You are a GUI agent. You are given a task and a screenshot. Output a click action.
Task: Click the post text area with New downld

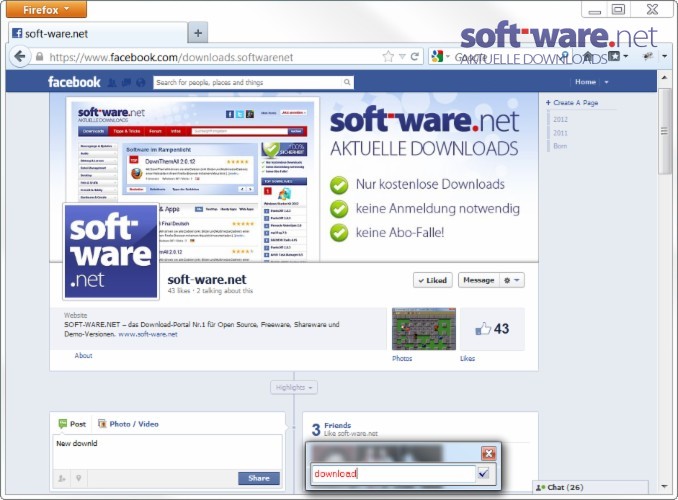pos(167,452)
